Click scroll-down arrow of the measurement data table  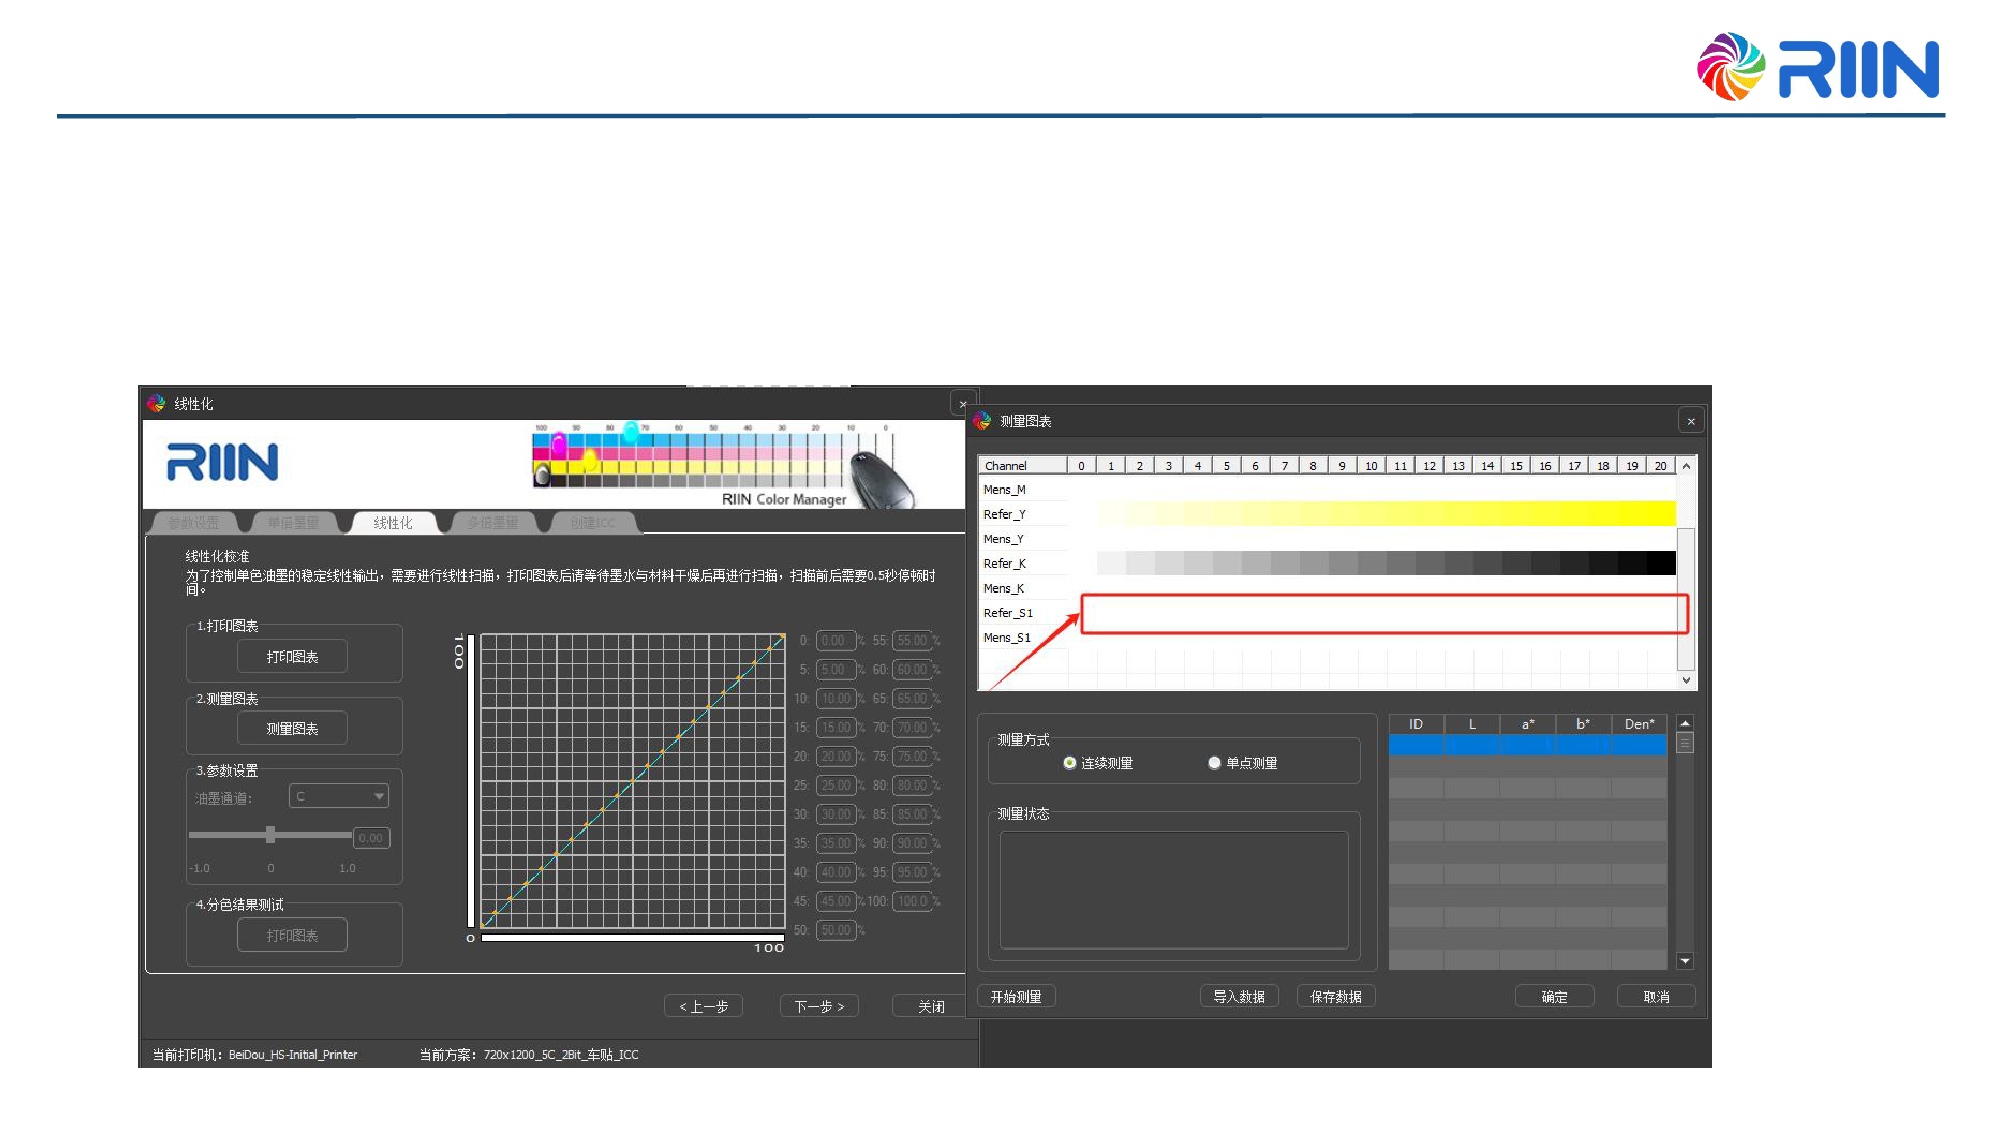[1685, 961]
